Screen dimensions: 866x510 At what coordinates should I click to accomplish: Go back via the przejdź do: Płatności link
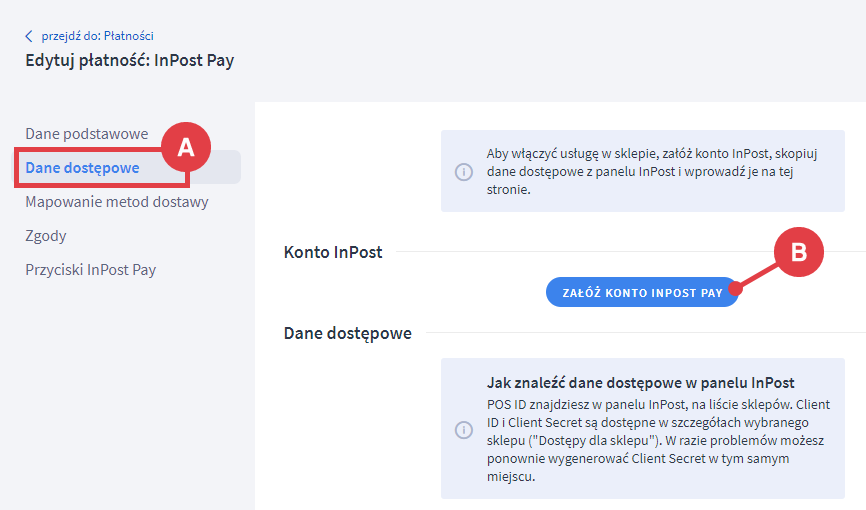click(x=97, y=36)
